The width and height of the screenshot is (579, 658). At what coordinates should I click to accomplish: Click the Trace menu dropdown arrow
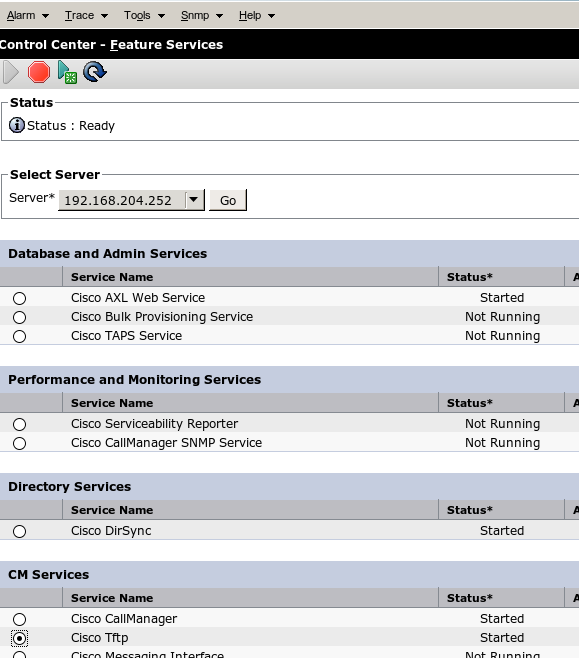pos(104,16)
